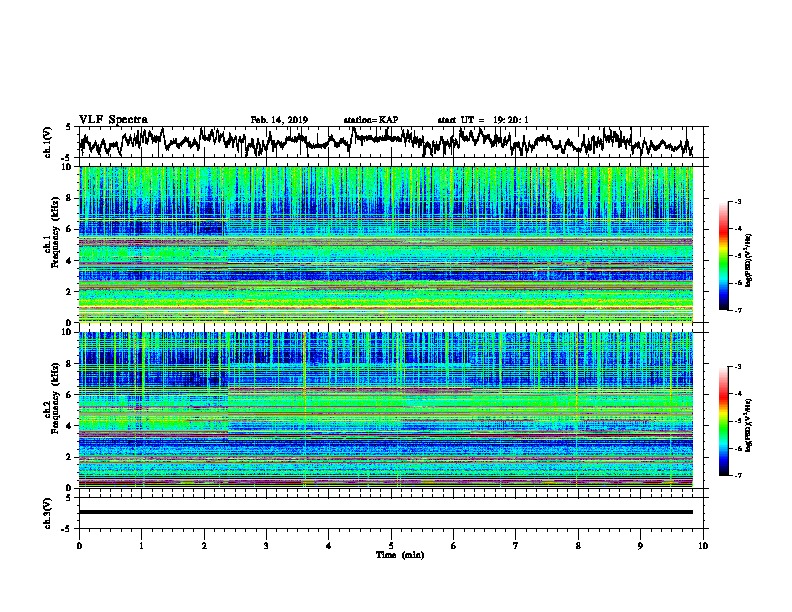This screenshot has width=792, height=612.
Task: Click the "Time (min)" axis label
Action: (400, 555)
